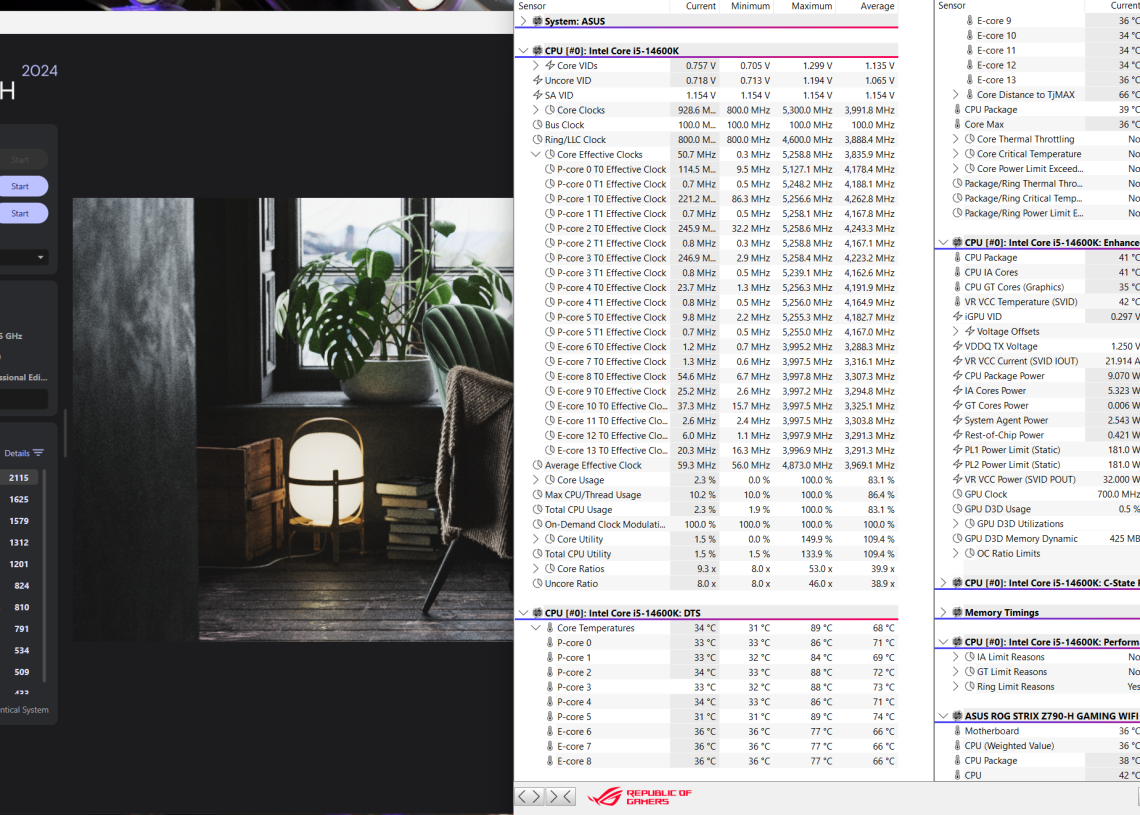Click the thermometer icon beside Core Max
This screenshot has width=1140, height=815.
[957, 124]
